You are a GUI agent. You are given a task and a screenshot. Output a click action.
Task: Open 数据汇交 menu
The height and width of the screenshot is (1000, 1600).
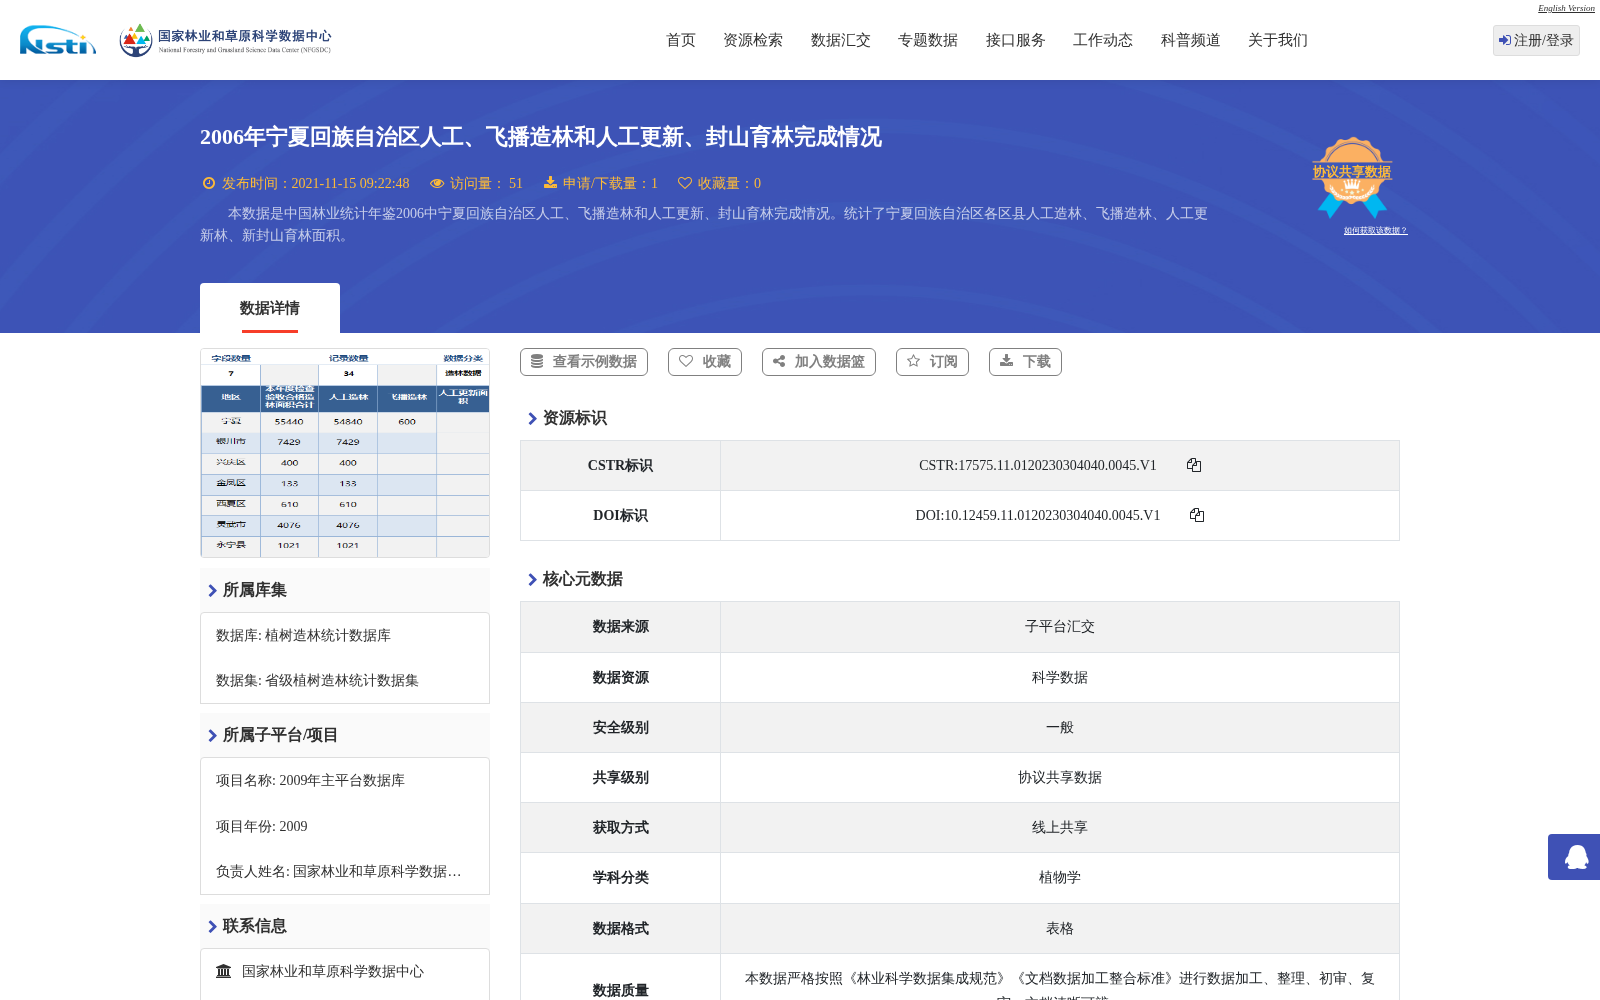tap(841, 40)
